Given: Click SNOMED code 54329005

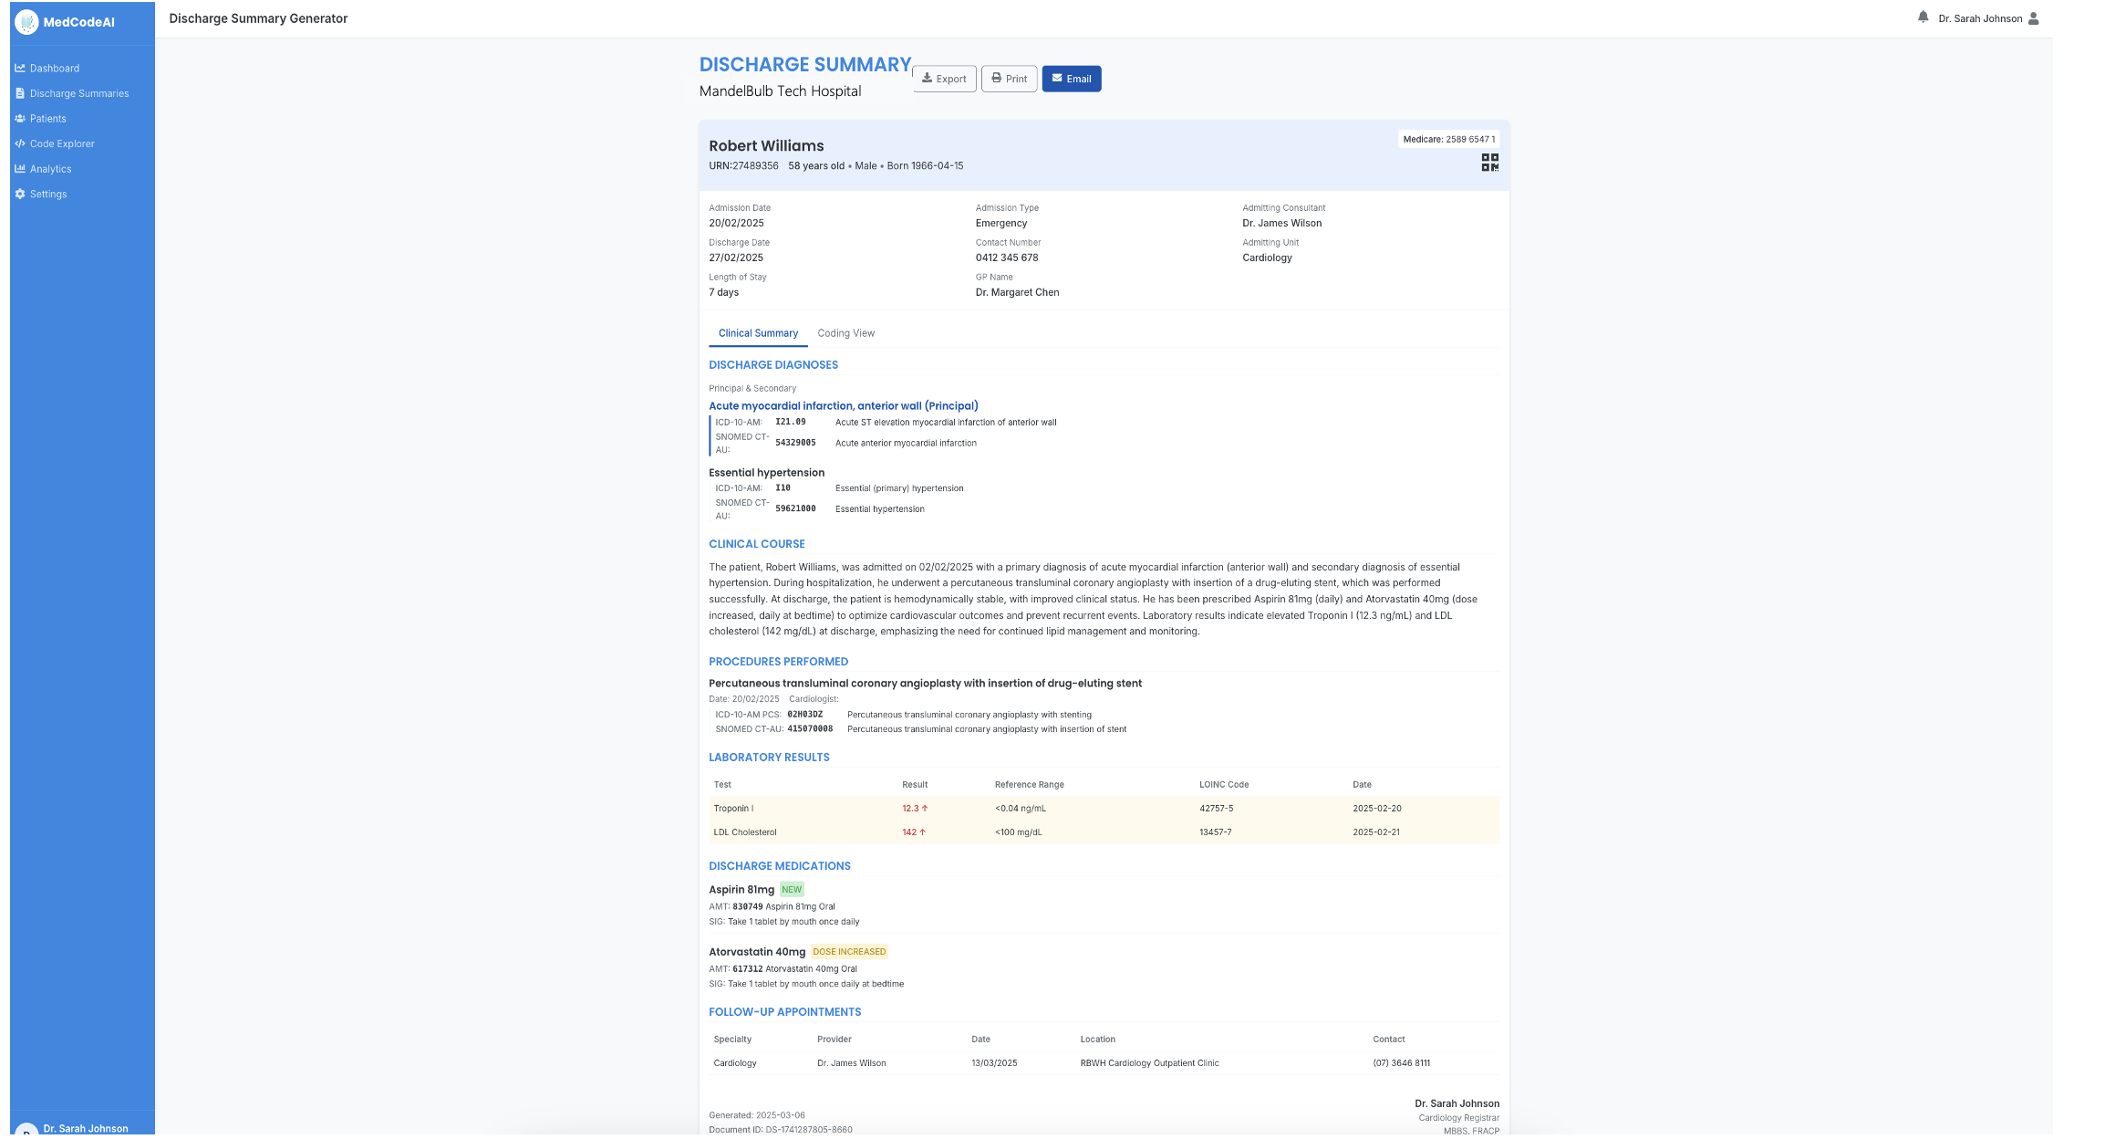Looking at the screenshot, I should [795, 443].
